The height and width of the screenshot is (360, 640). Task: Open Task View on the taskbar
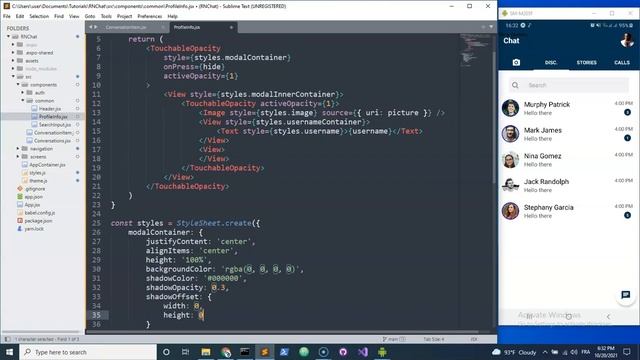click(185, 352)
